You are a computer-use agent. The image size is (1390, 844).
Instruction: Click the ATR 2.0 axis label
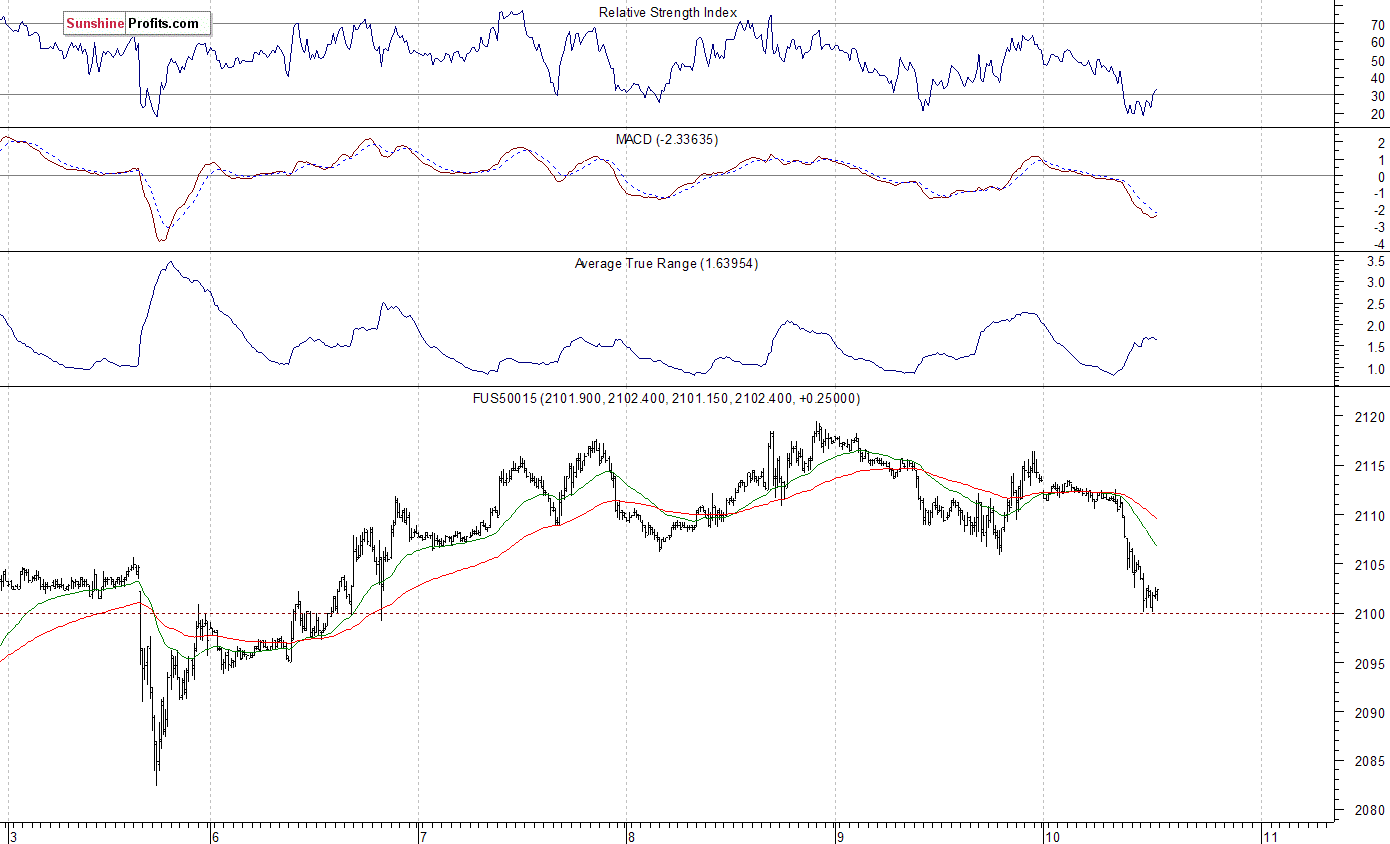[x=1375, y=326]
